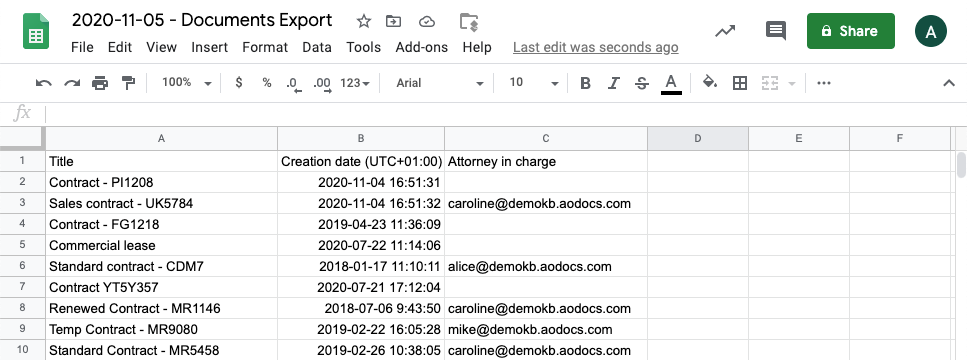
Task: Open the move to folder icon
Action: (393, 22)
